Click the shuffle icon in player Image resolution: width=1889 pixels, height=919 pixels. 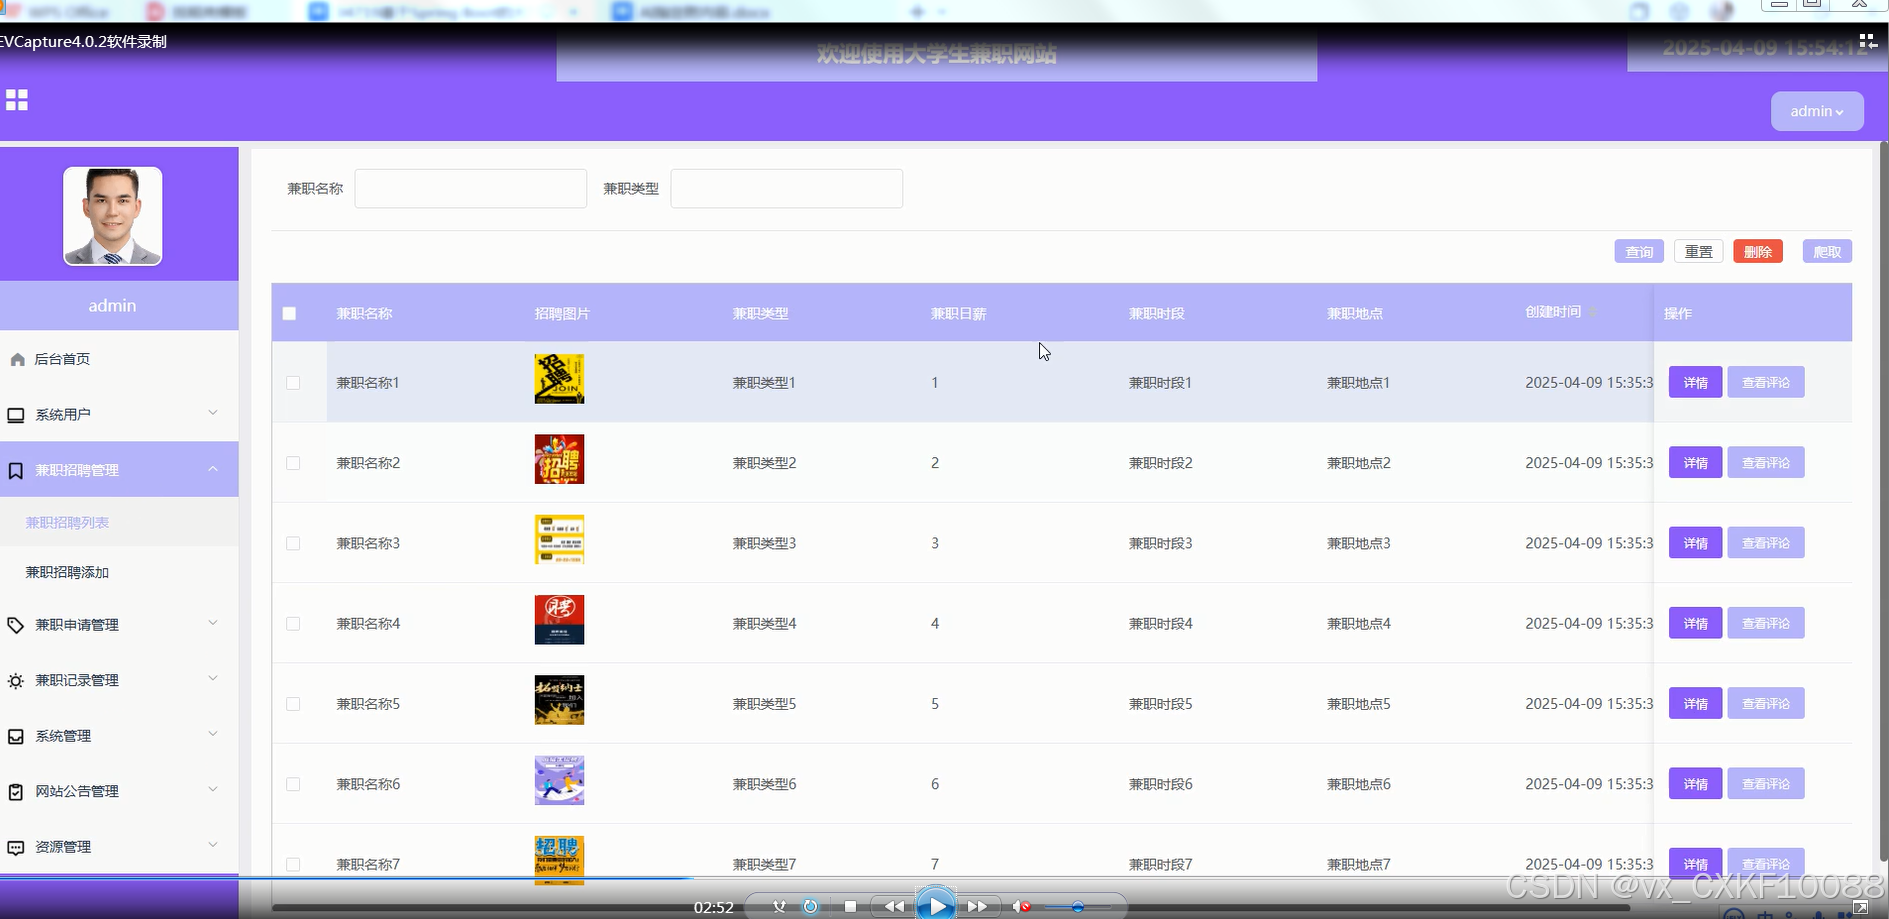[x=779, y=907]
